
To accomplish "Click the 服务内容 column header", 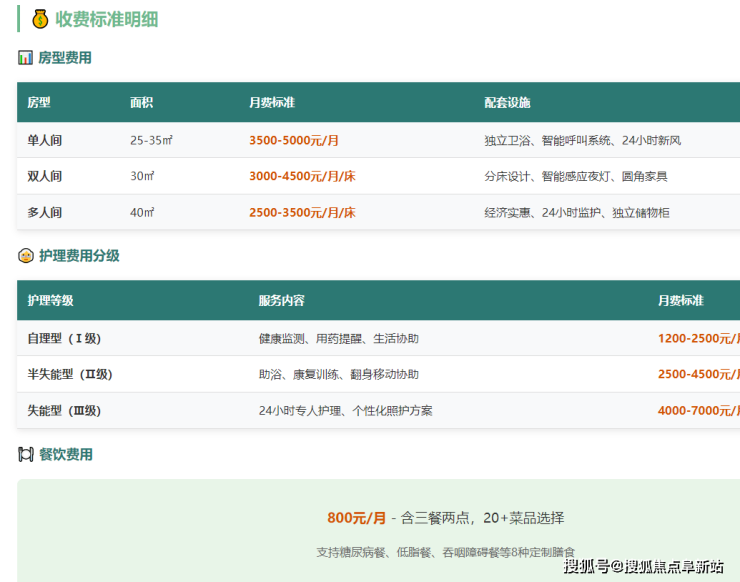I will coord(281,301).
